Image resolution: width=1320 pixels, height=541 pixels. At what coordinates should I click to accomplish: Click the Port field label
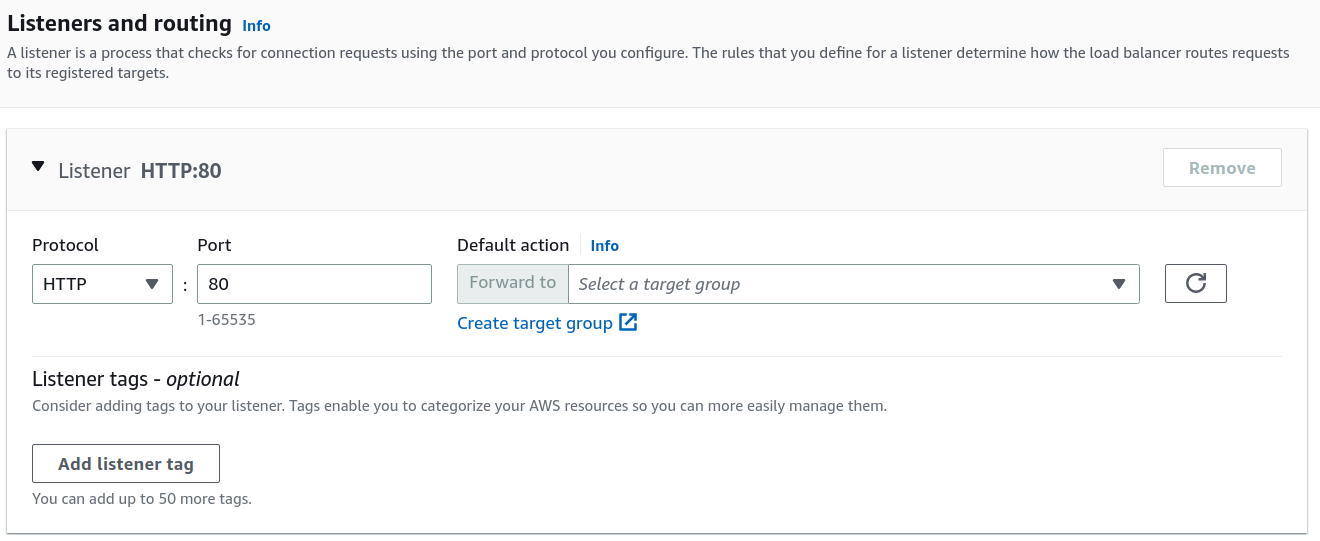(214, 245)
